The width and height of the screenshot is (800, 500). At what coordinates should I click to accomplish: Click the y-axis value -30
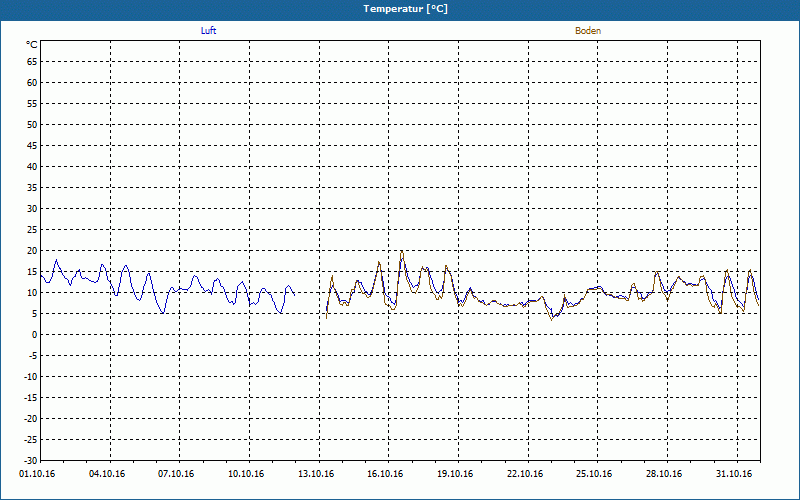[31, 460]
